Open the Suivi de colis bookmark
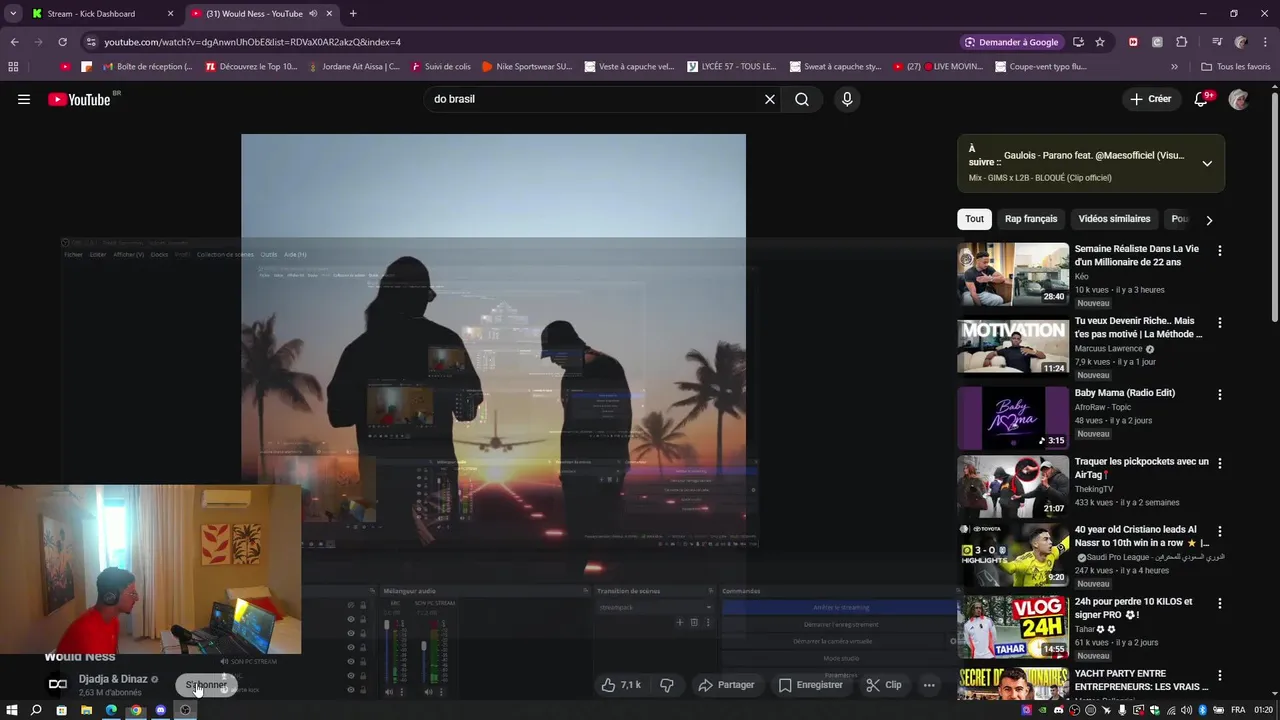Viewport: 1280px width, 720px height. (440, 67)
